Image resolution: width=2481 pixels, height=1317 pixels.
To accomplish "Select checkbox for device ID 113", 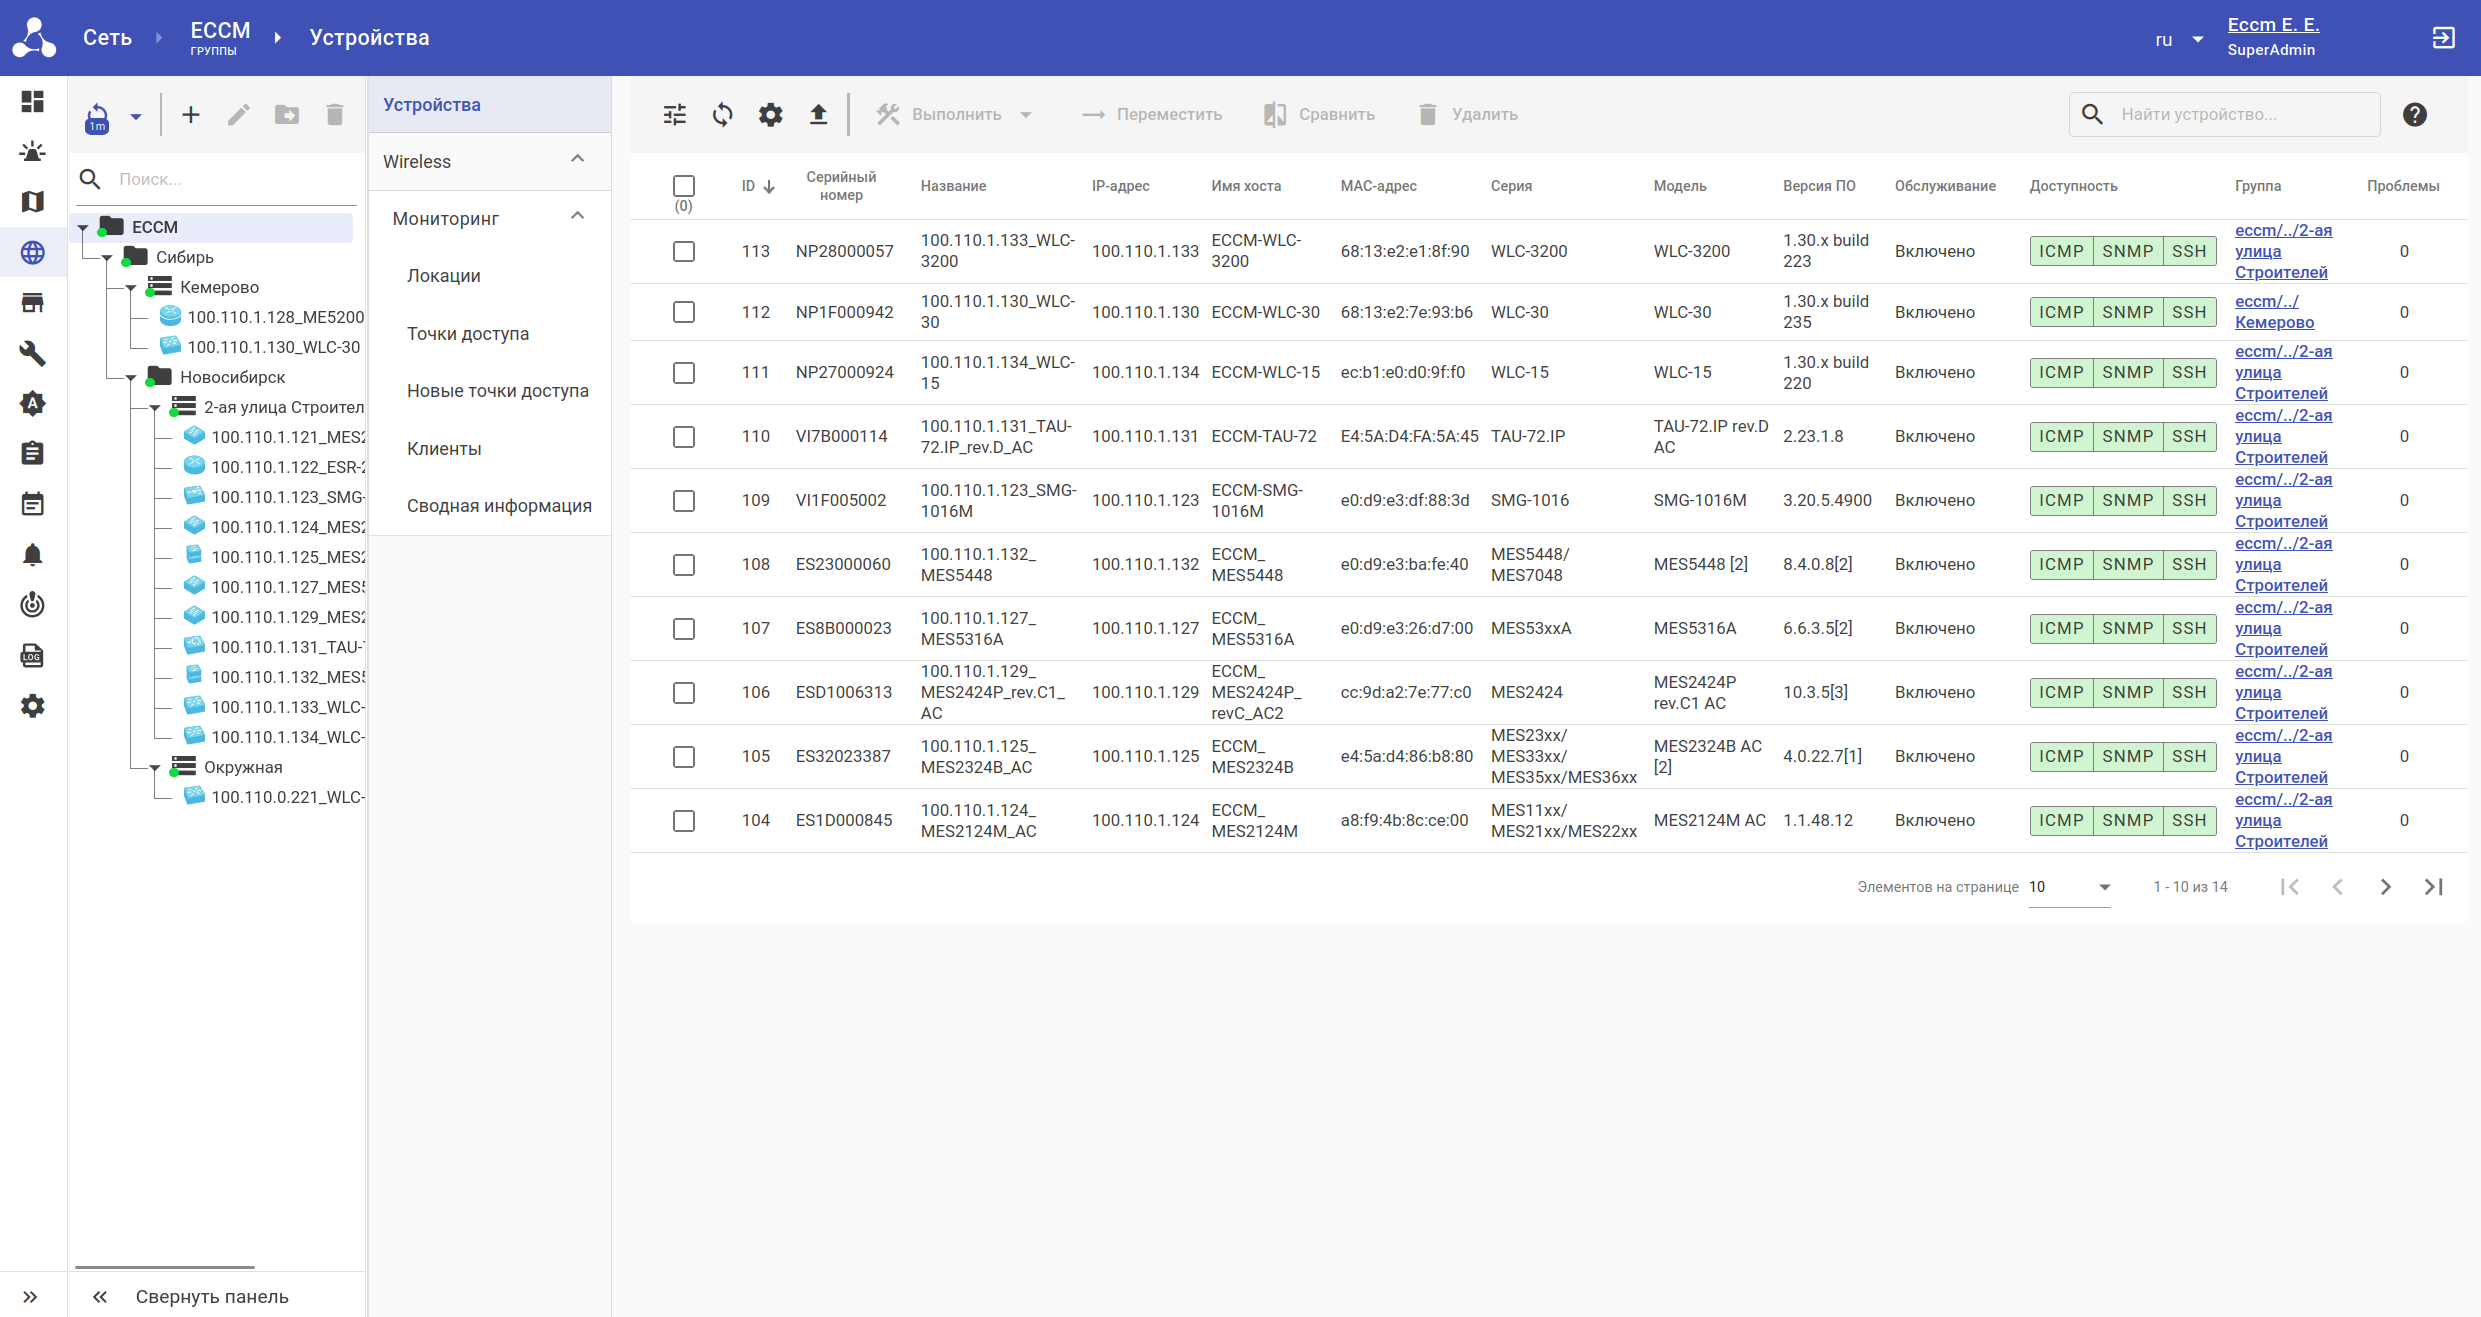I will tap(684, 252).
